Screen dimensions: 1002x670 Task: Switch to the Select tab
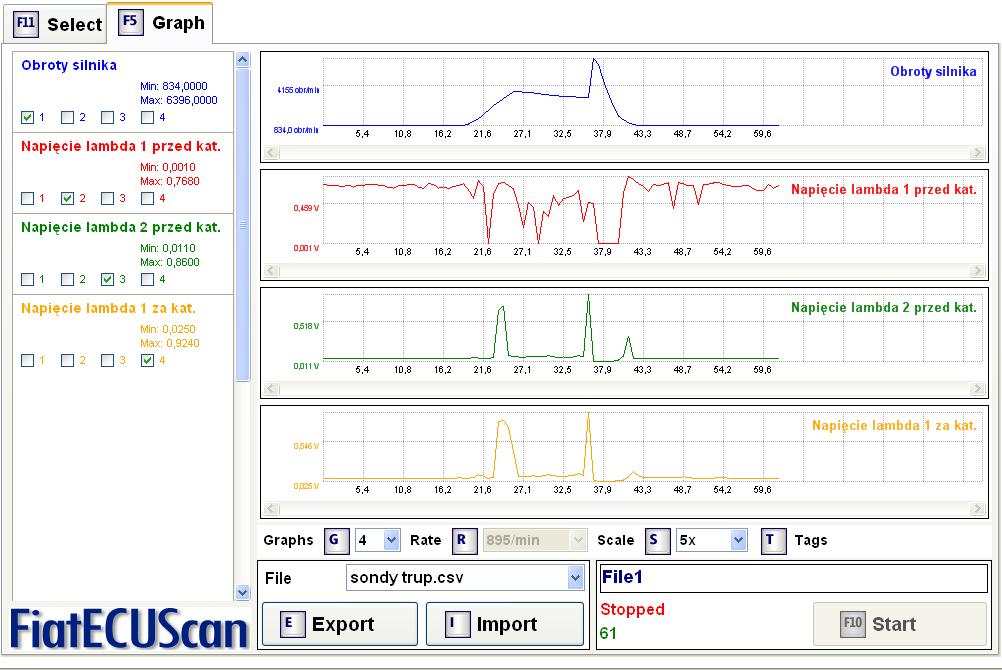(59, 24)
